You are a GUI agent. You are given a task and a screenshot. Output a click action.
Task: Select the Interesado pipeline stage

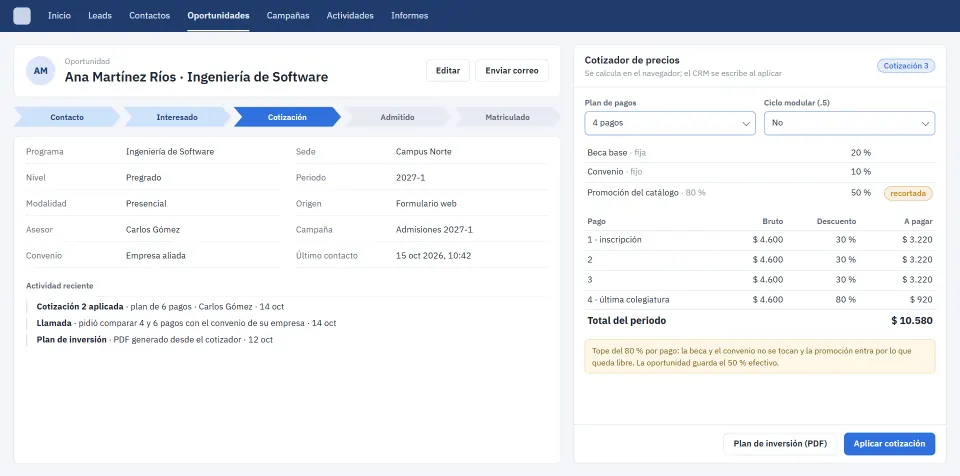[x=177, y=117]
